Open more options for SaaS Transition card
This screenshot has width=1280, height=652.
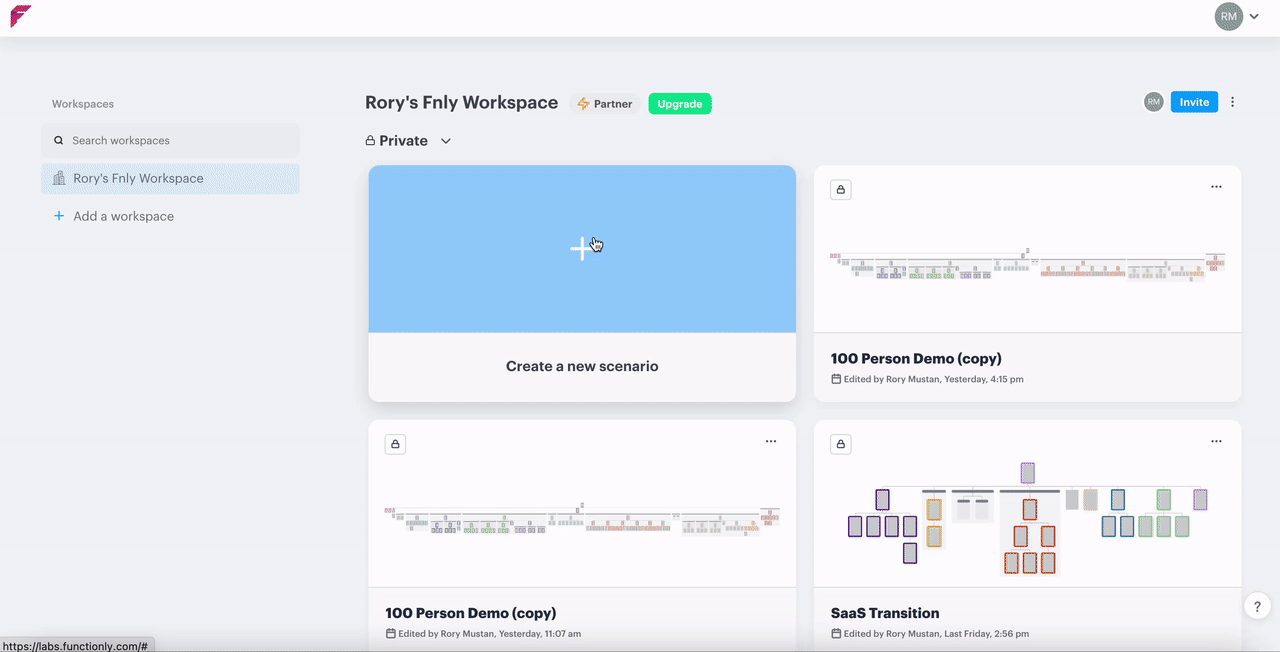pyautogui.click(x=1216, y=441)
